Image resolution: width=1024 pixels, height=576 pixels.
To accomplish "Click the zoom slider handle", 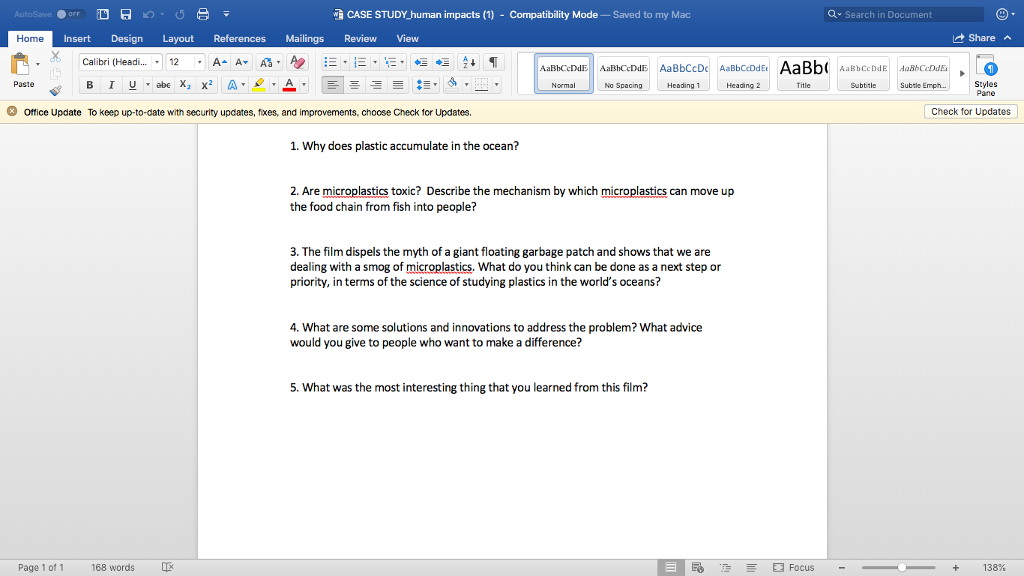I will (x=901, y=568).
